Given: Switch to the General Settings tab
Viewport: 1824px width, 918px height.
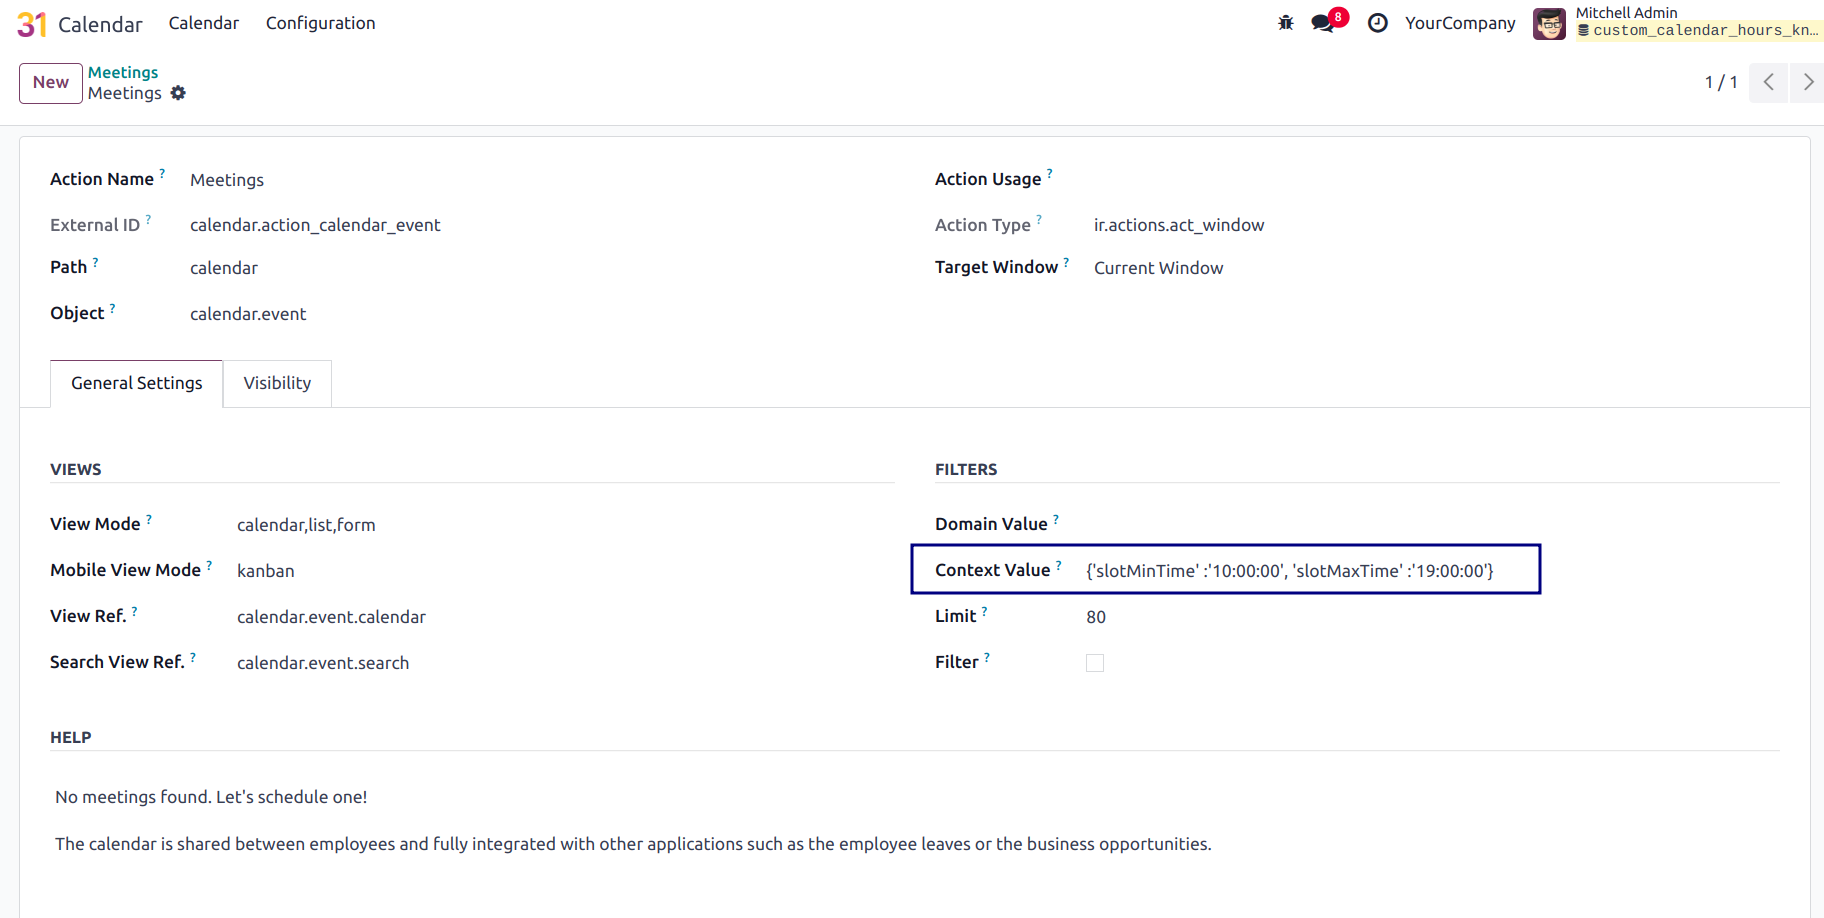Looking at the screenshot, I should click(137, 384).
